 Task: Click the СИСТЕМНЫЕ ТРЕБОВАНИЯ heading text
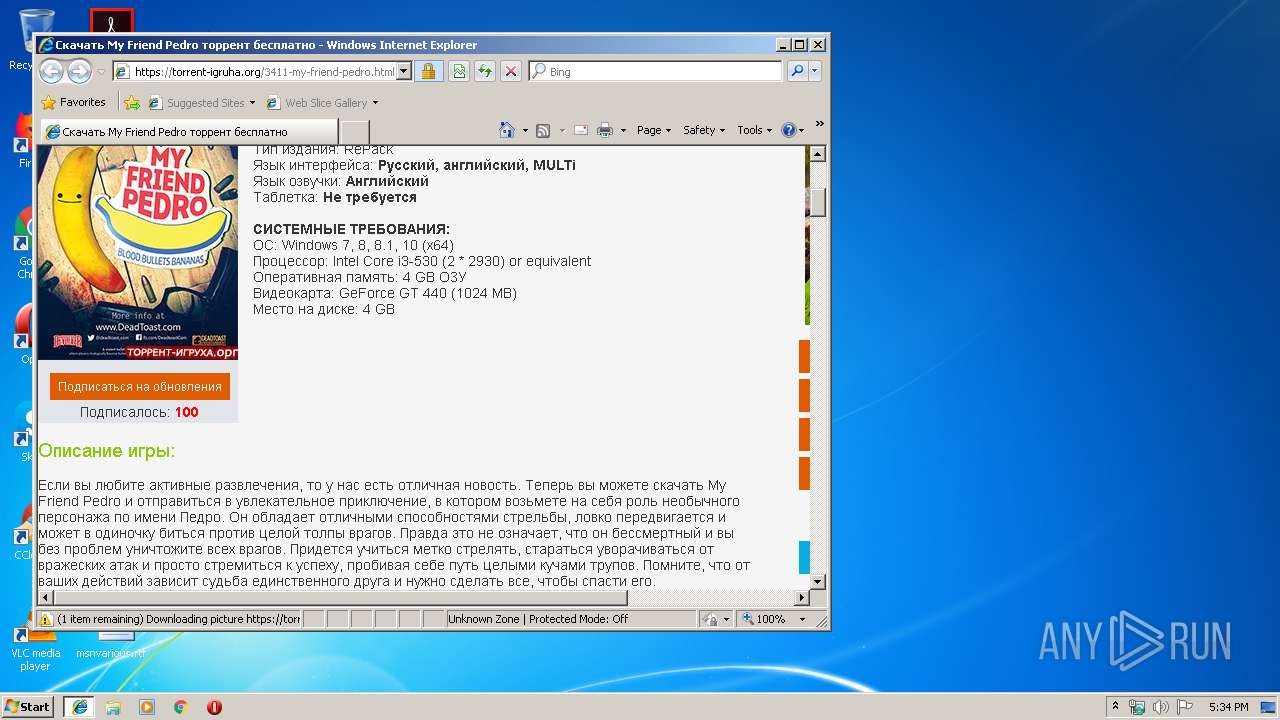coord(351,229)
